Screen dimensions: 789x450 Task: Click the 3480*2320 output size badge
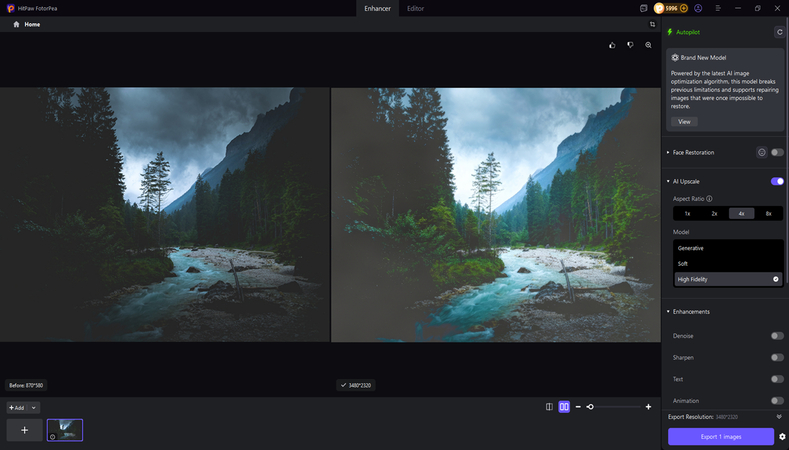click(356, 386)
